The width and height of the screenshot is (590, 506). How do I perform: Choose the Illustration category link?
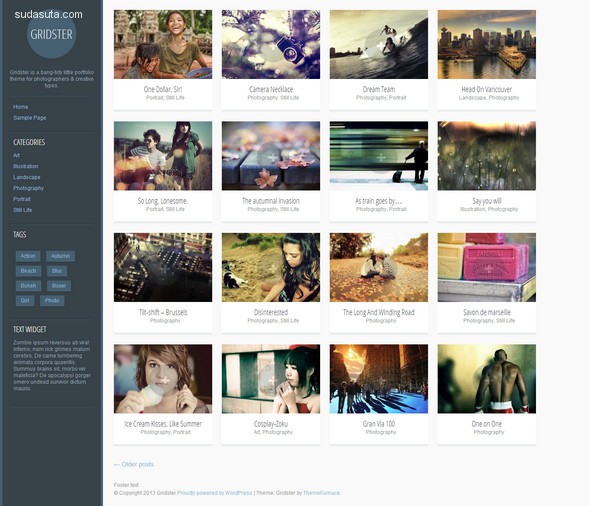pos(25,166)
